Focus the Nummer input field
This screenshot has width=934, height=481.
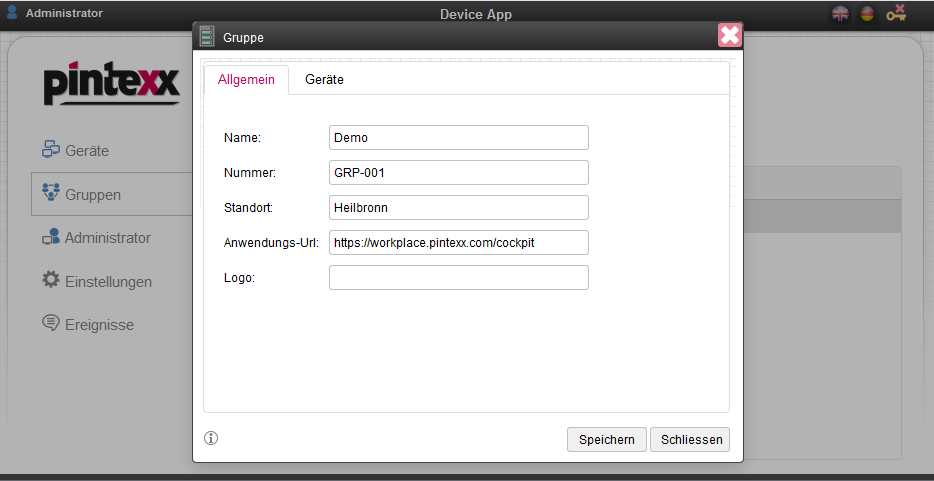click(x=458, y=172)
